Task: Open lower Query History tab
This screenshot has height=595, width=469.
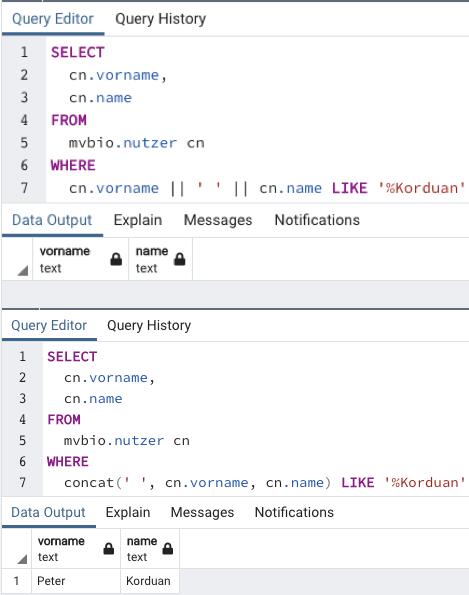Action: click(149, 325)
